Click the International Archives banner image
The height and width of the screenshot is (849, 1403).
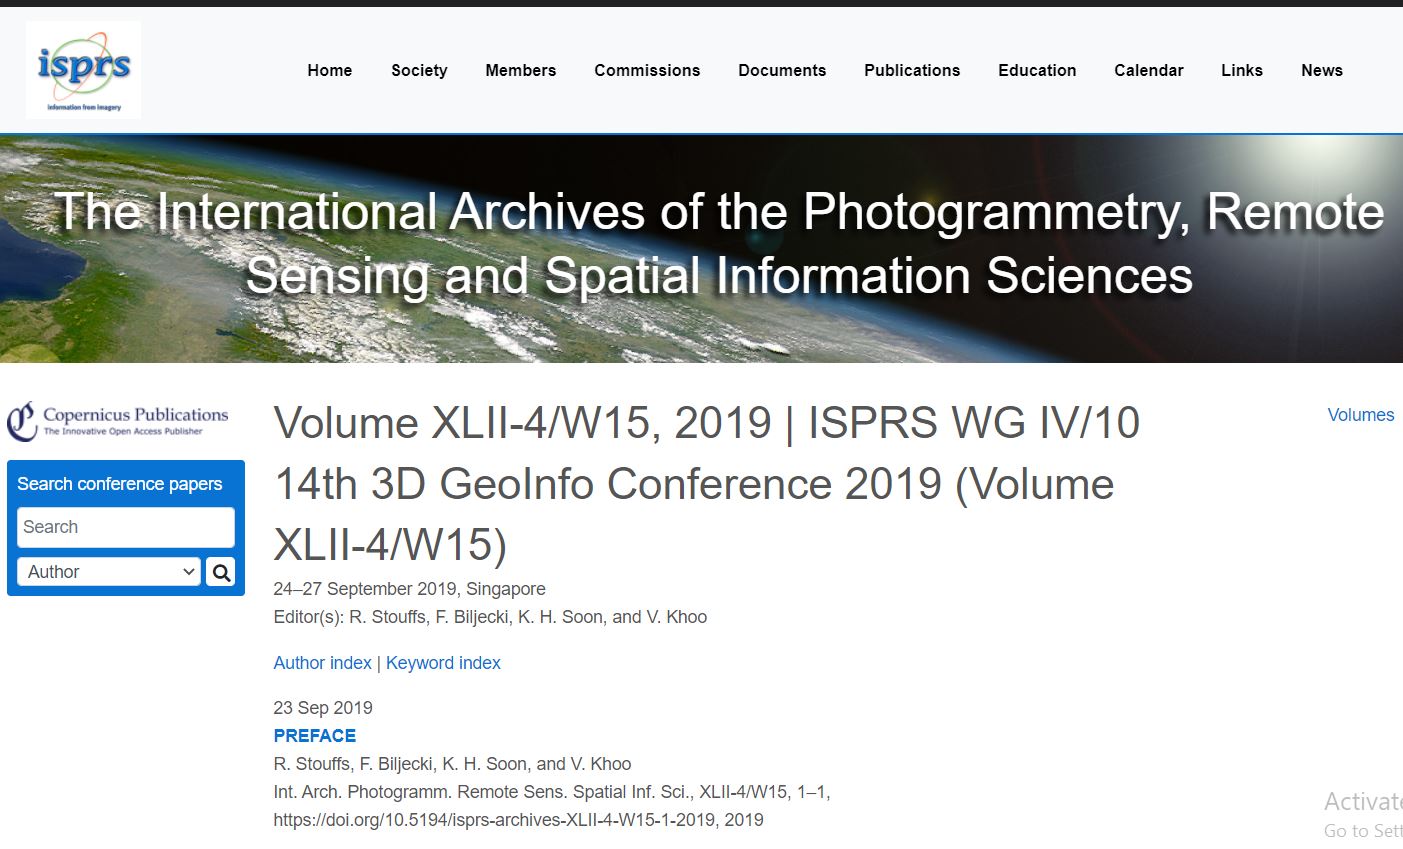pos(701,248)
